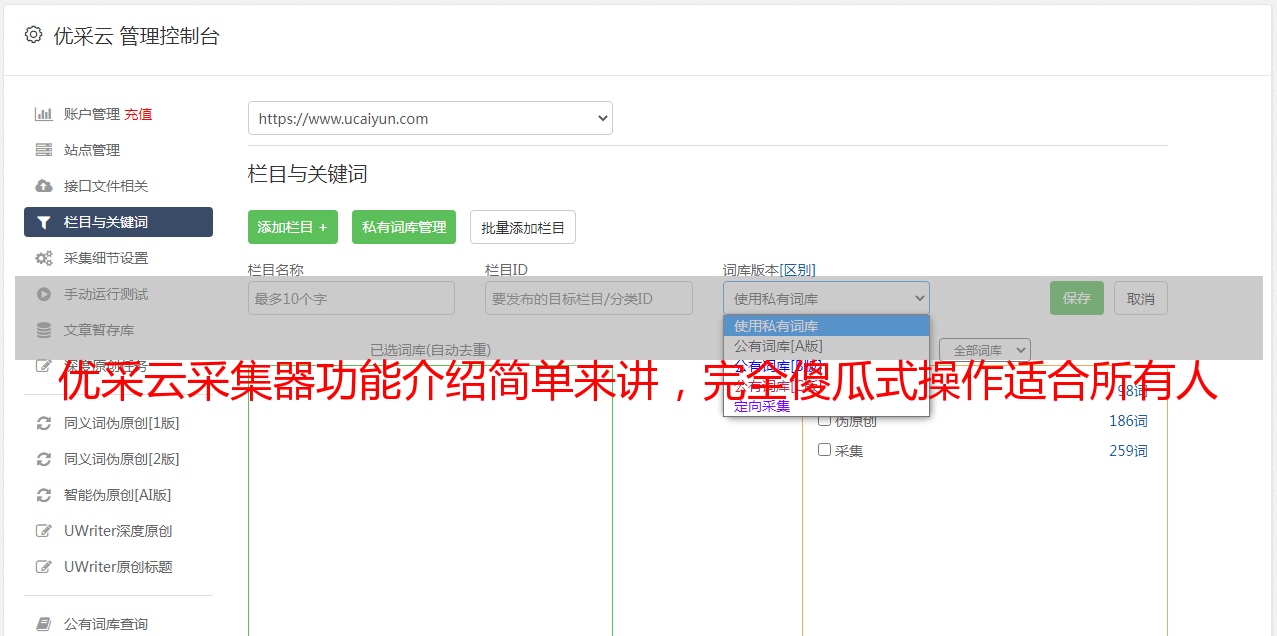1277x636 pixels.
Task: Click the refresh icon for 智能伪原创[AI版]
Action: (43, 495)
